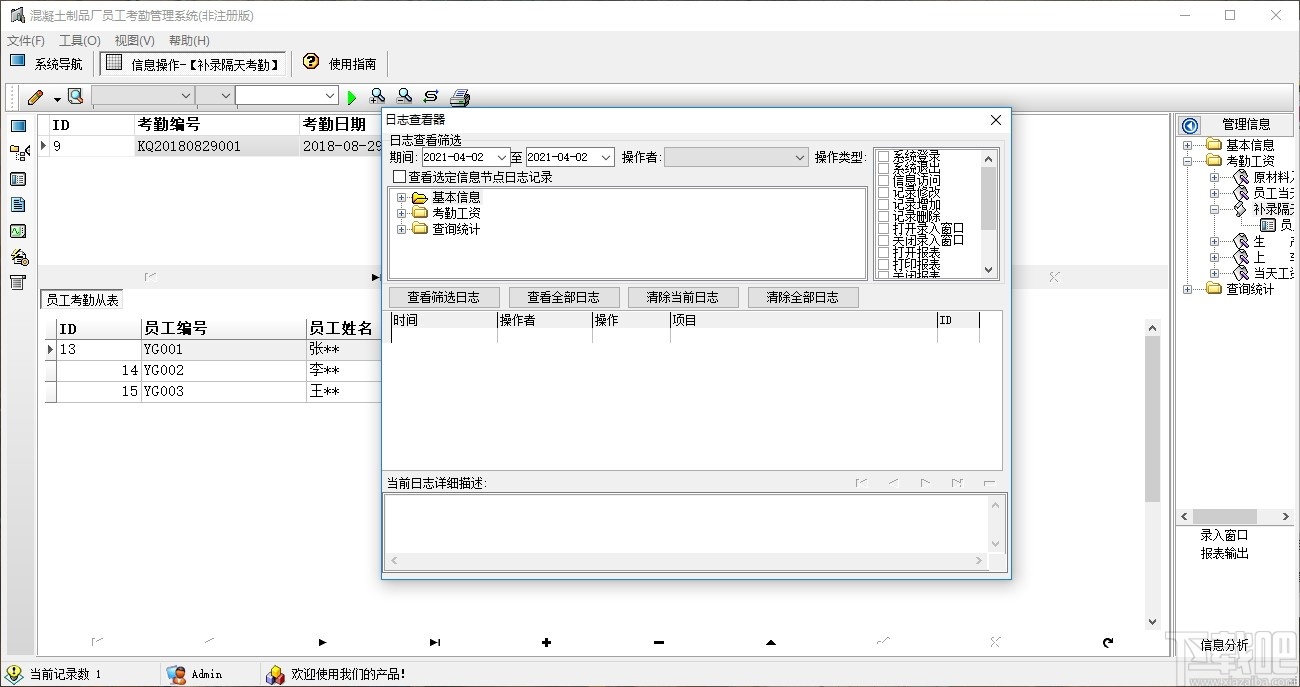Open the 工具 menu in the menu bar
The height and width of the screenshot is (687, 1300).
coord(79,40)
